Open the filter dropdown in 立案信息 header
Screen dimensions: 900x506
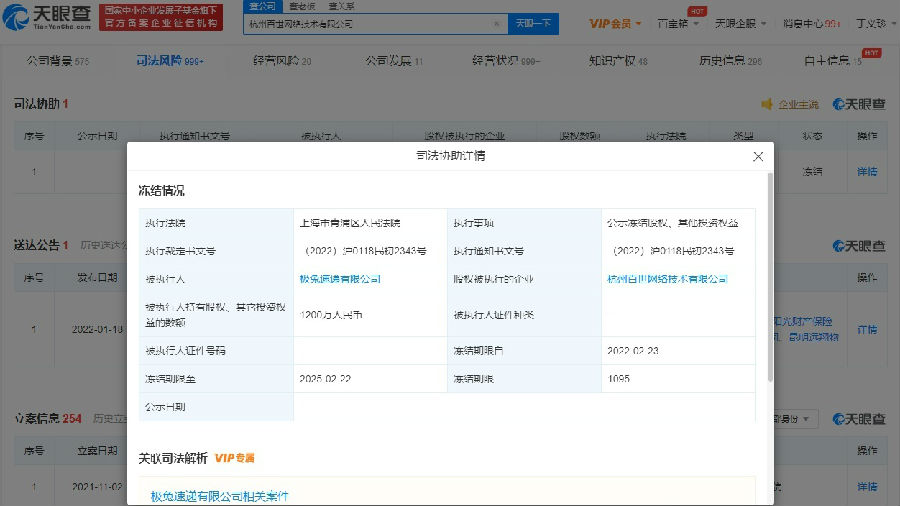795,419
